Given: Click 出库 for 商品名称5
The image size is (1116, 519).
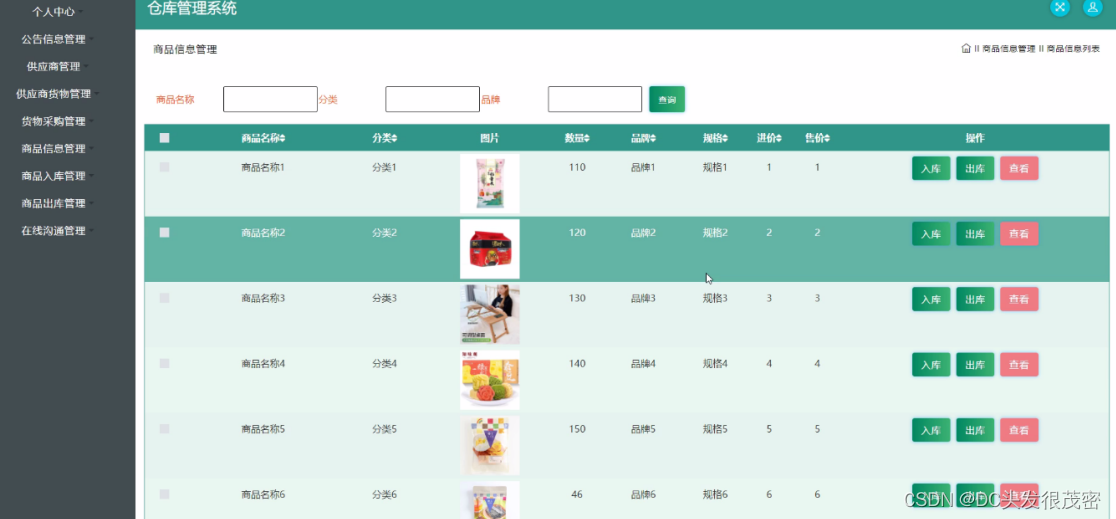Looking at the screenshot, I should tap(975, 431).
